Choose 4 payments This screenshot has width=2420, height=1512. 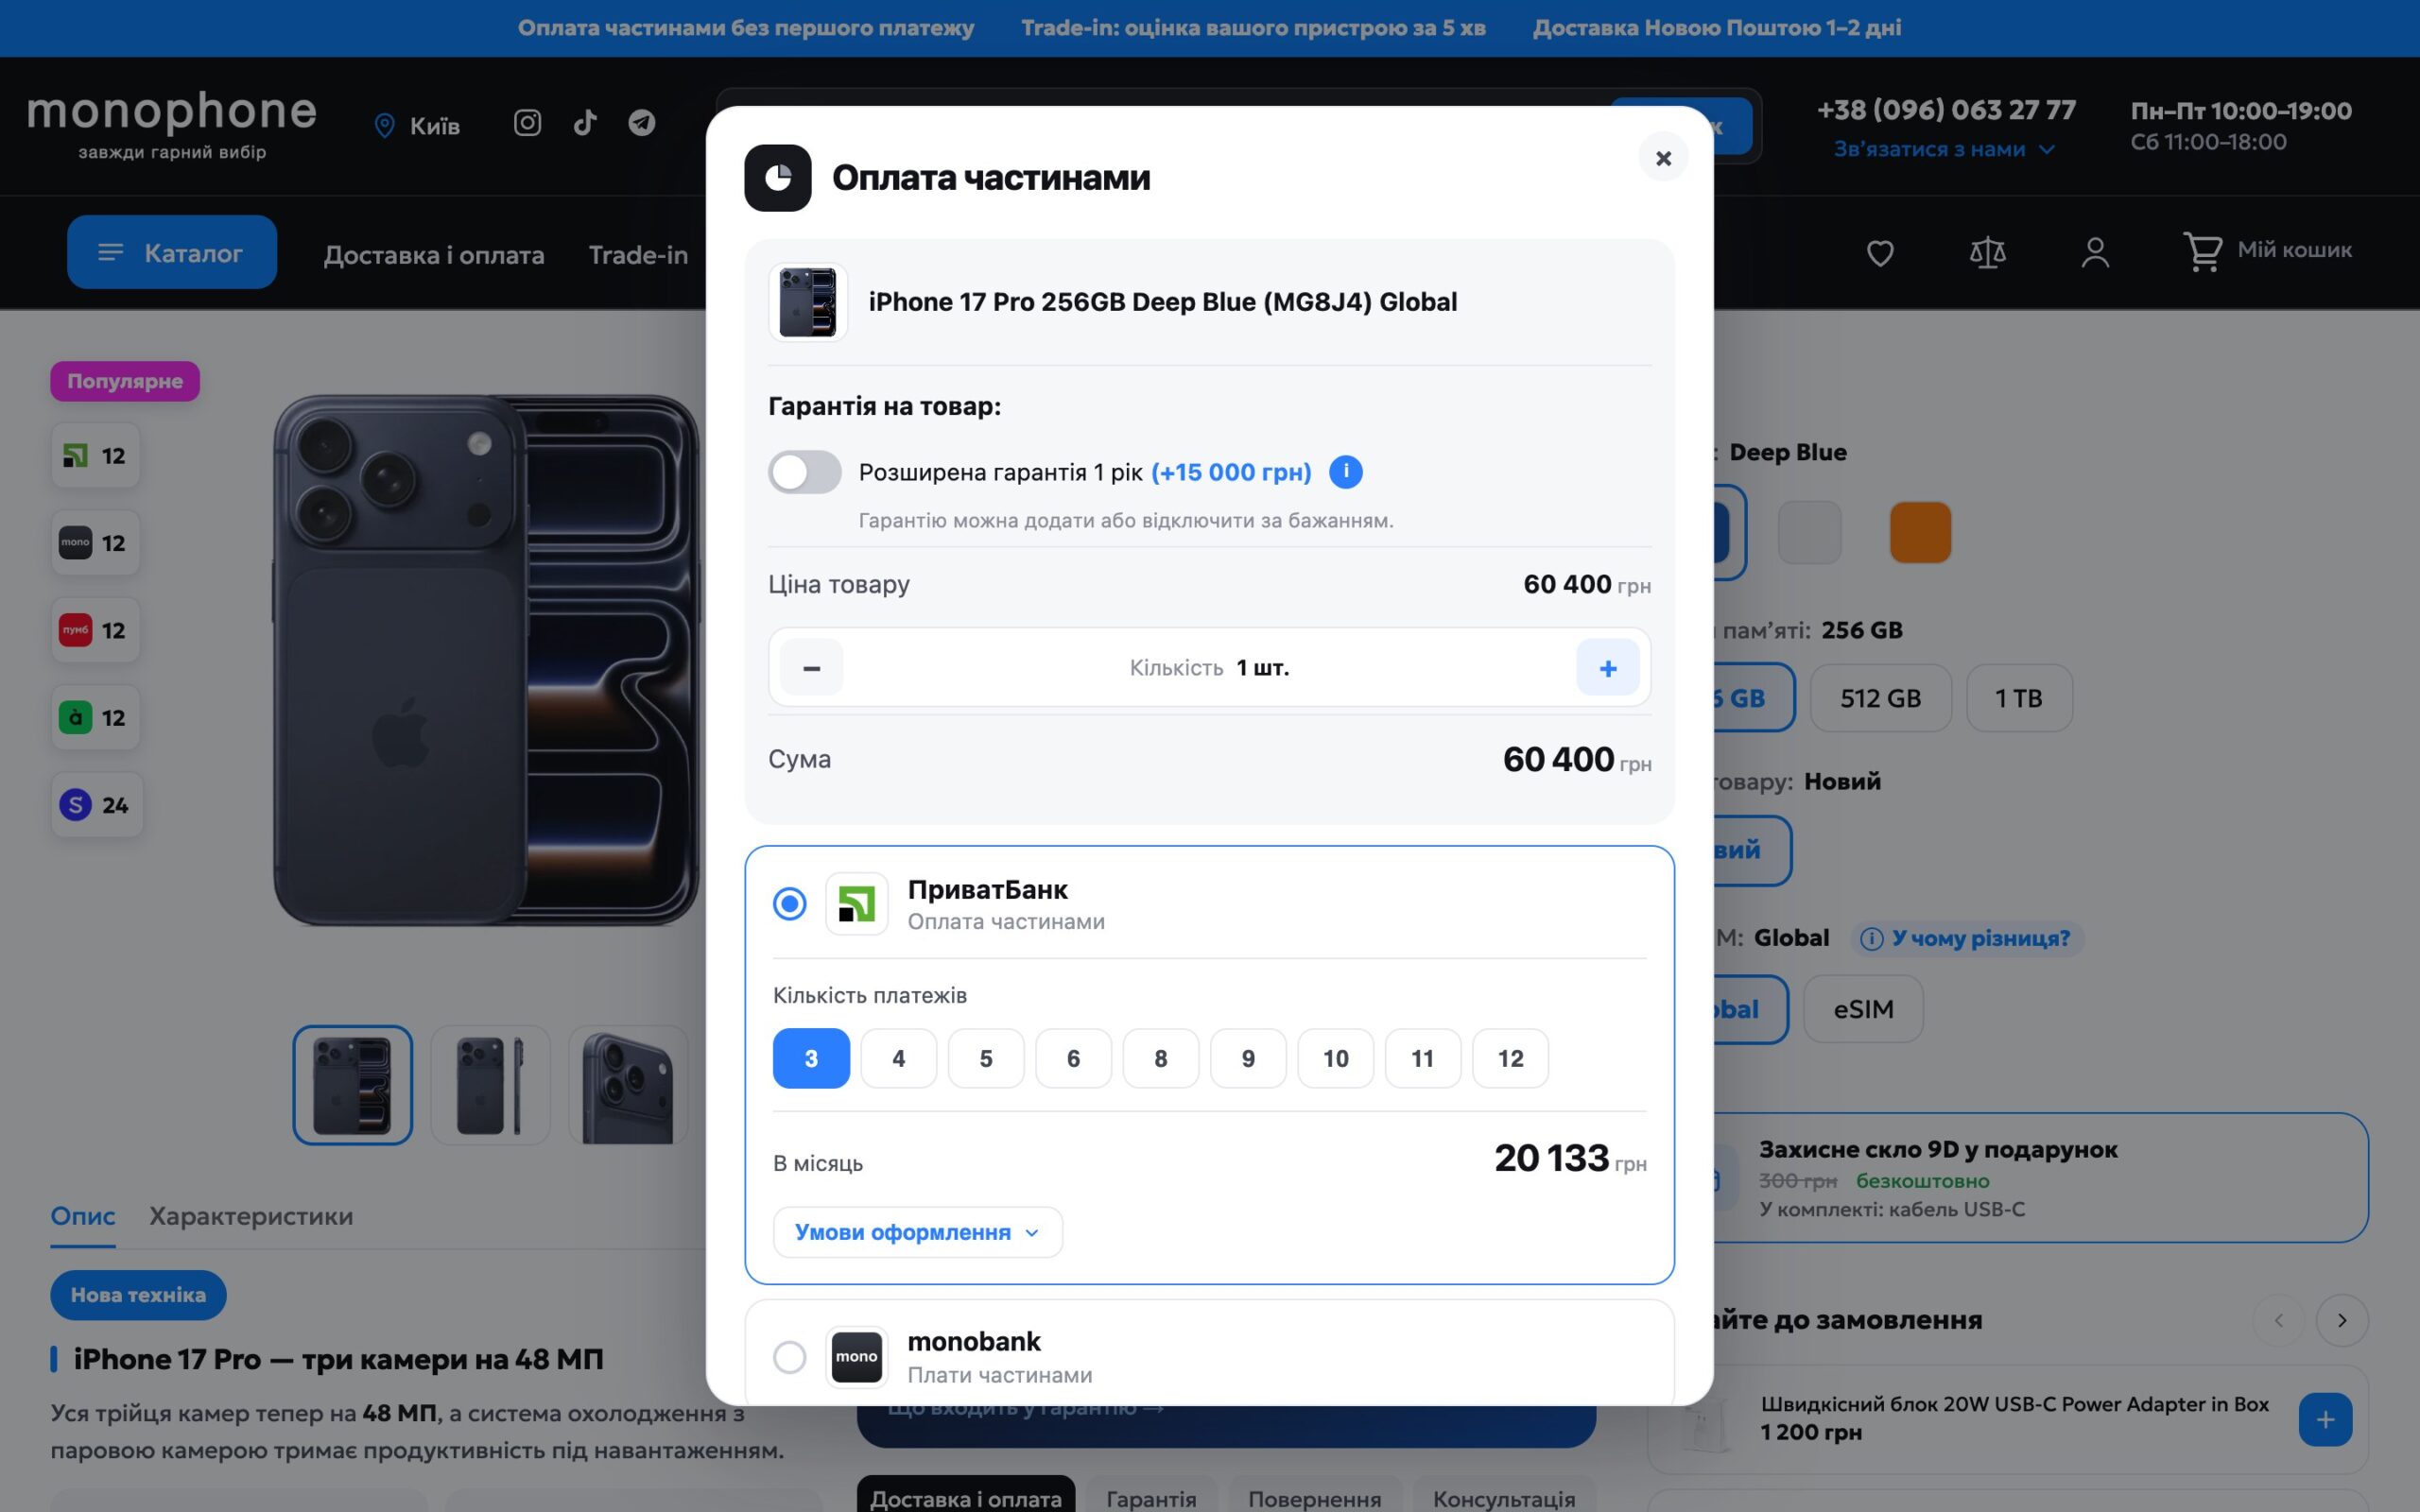click(x=898, y=1058)
